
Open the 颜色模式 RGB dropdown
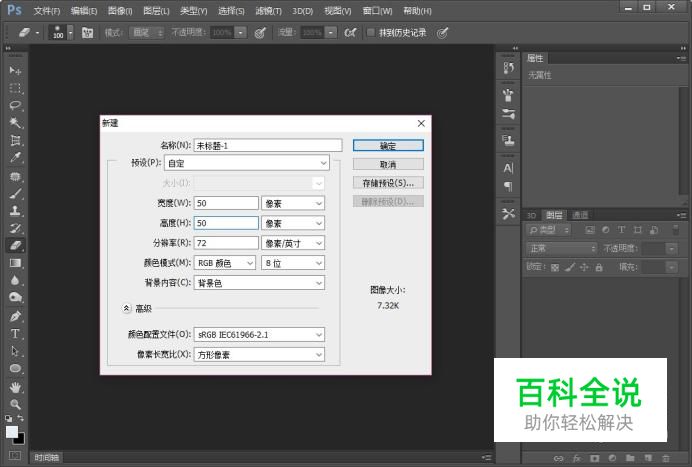tap(226, 263)
